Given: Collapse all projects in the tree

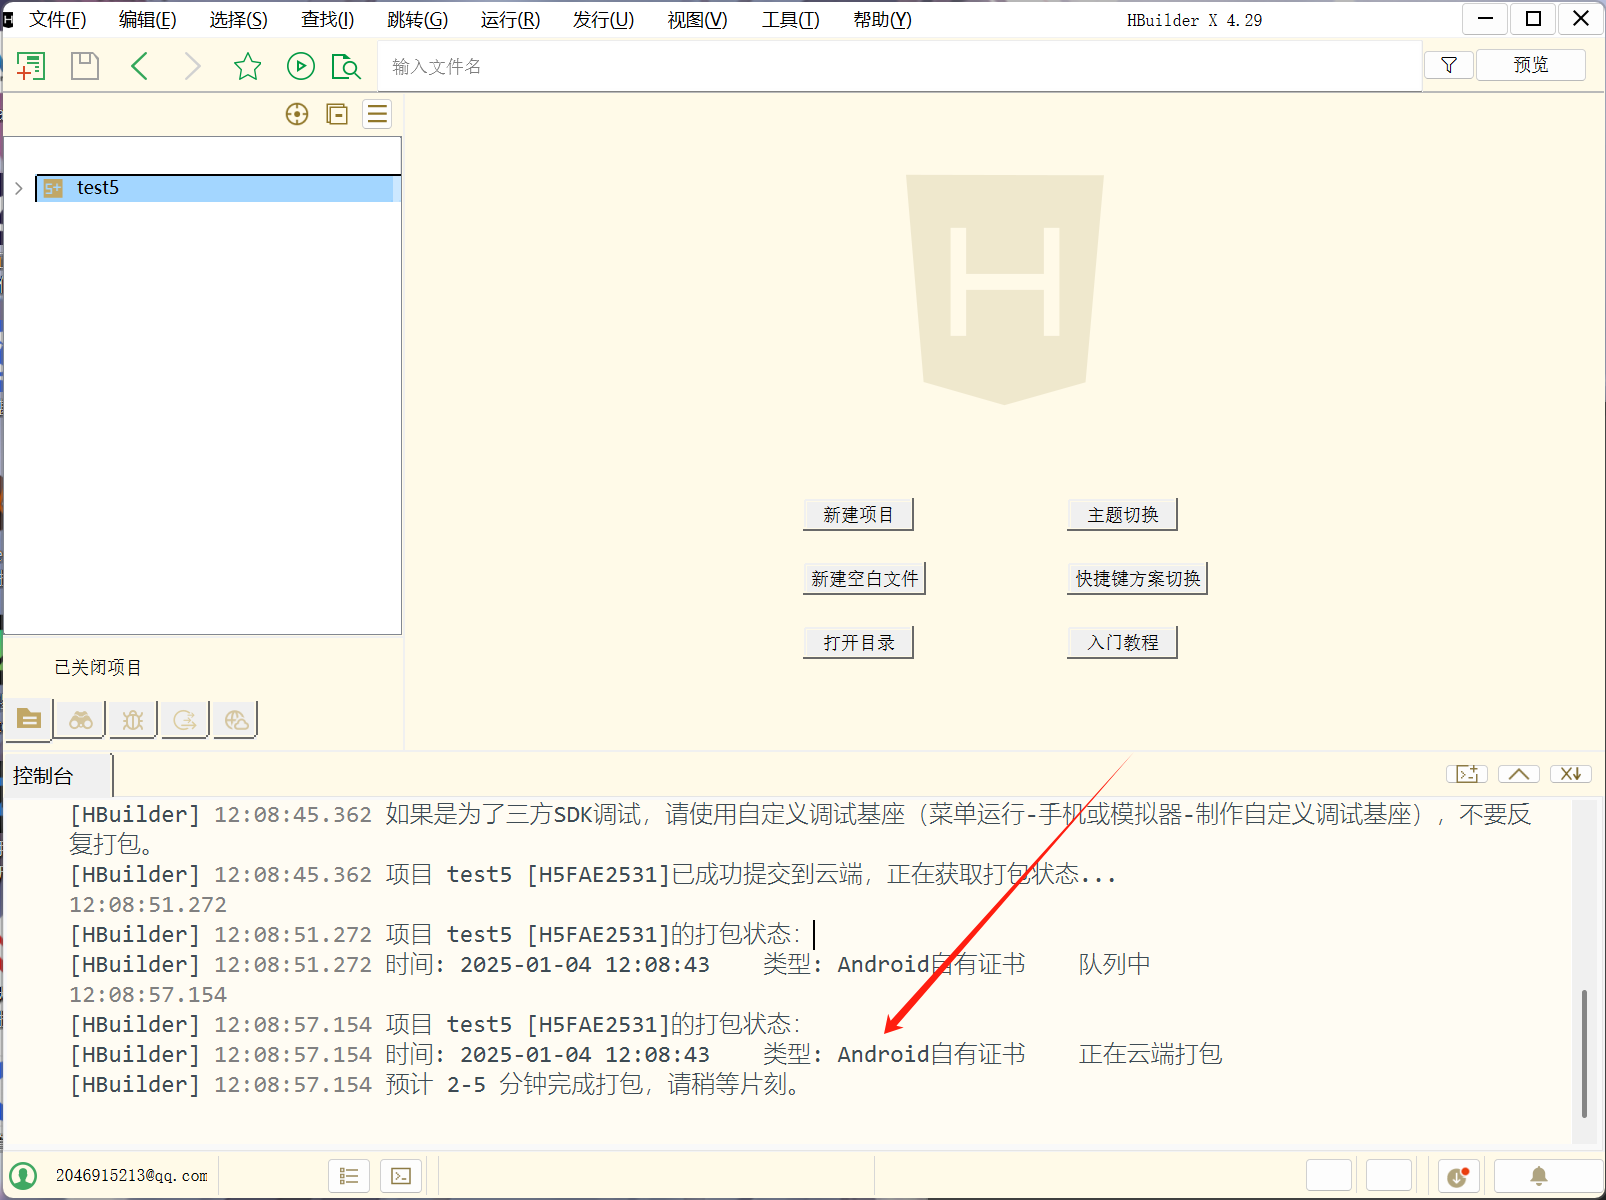Looking at the screenshot, I should pos(337,114).
